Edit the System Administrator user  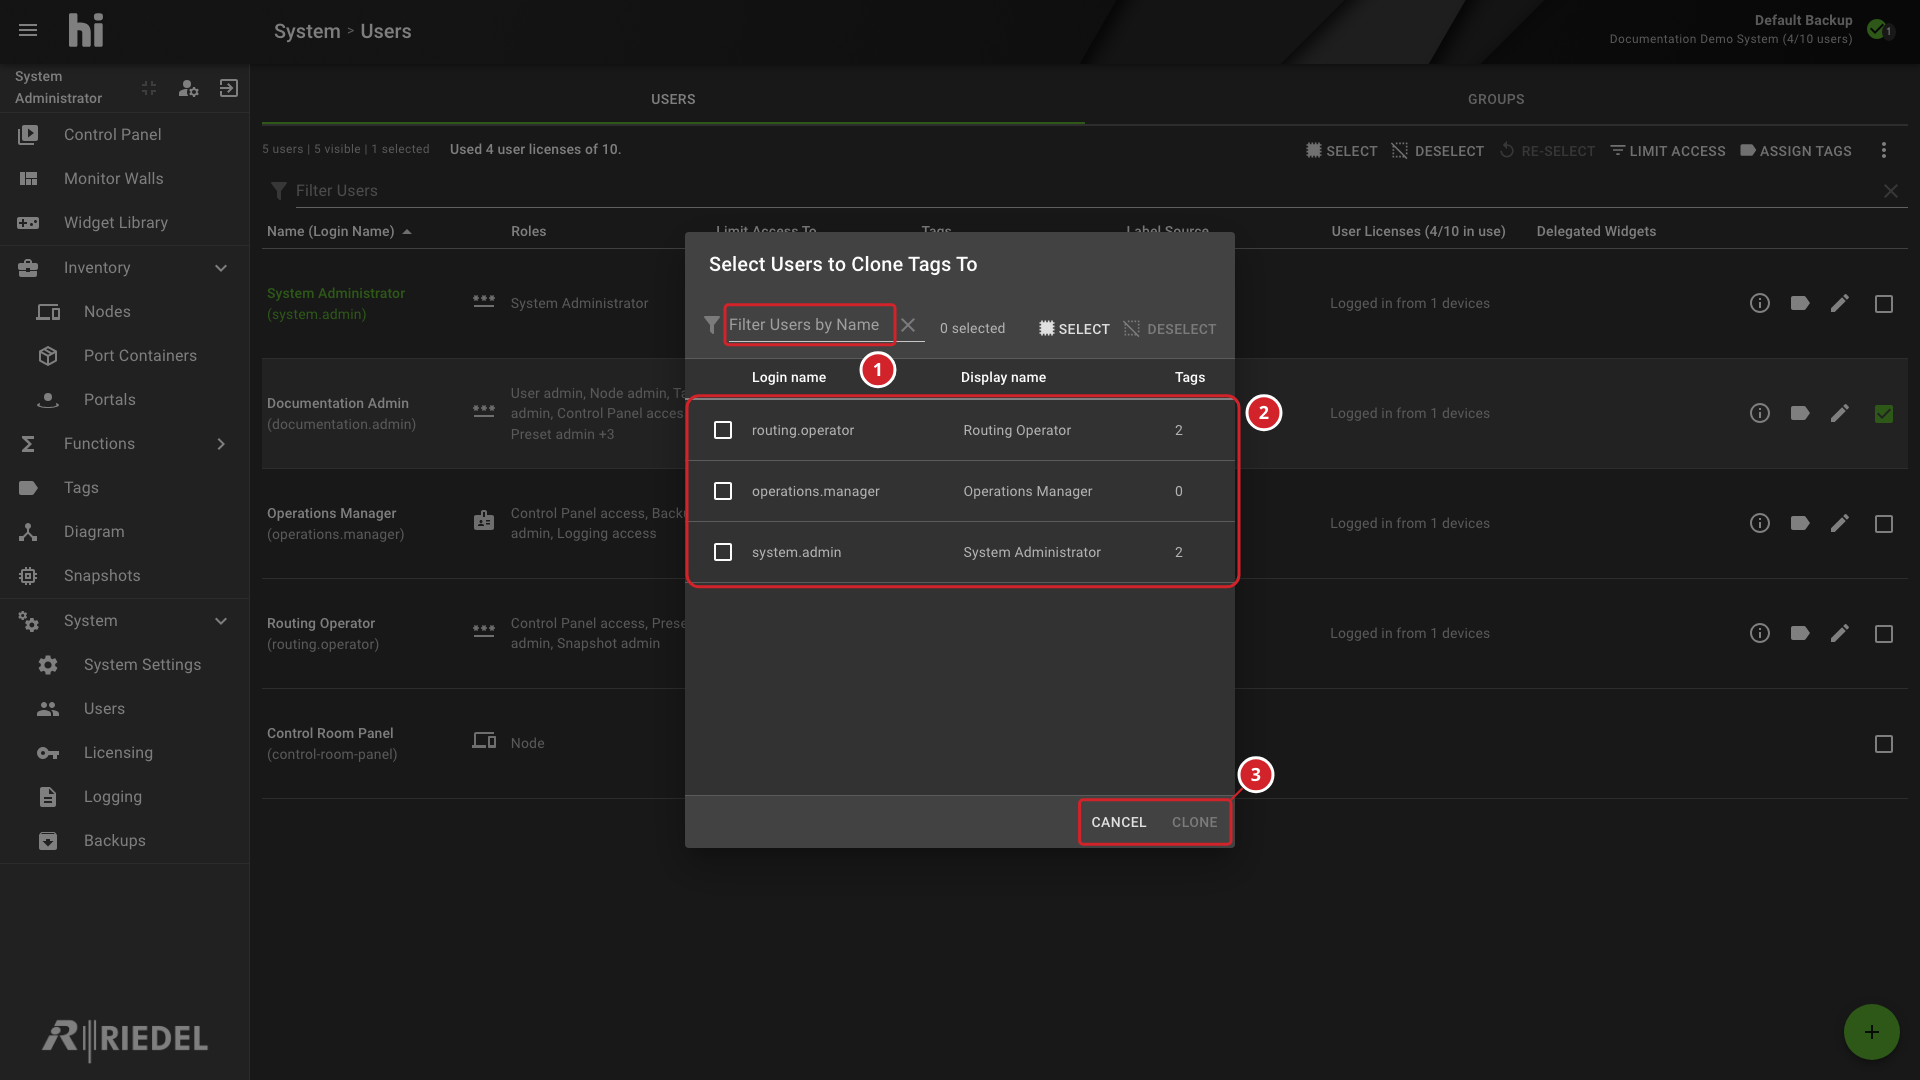(x=1840, y=303)
